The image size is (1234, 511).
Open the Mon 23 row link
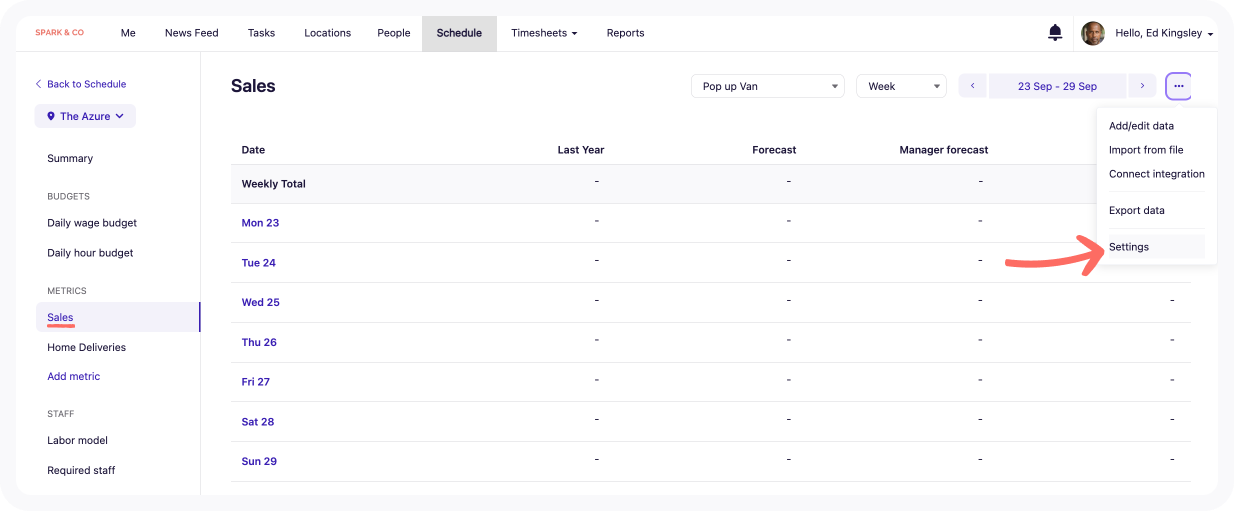[260, 223]
